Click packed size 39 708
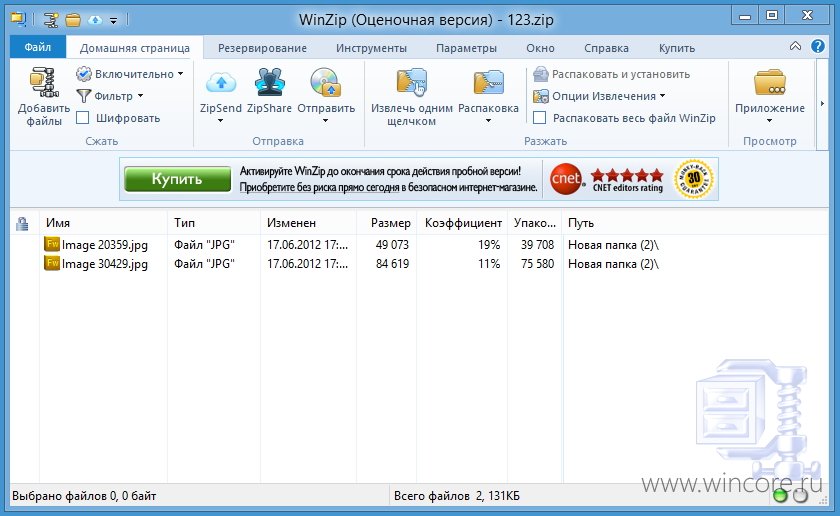The image size is (840, 516). coord(537,245)
